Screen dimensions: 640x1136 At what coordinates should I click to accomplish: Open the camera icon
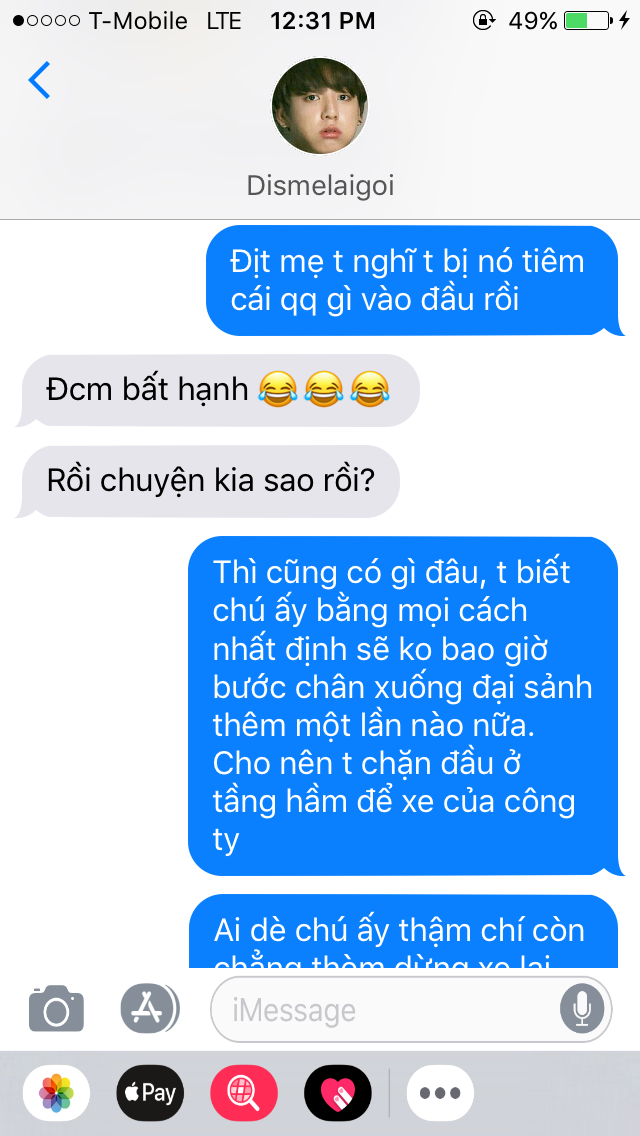point(57,1008)
